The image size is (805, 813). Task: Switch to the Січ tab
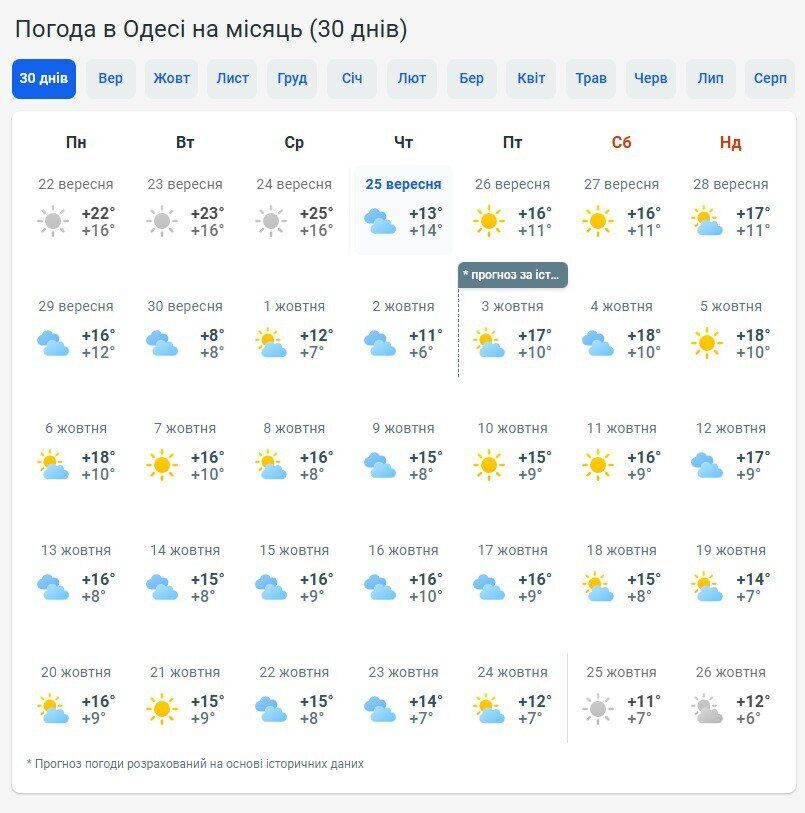(x=351, y=78)
